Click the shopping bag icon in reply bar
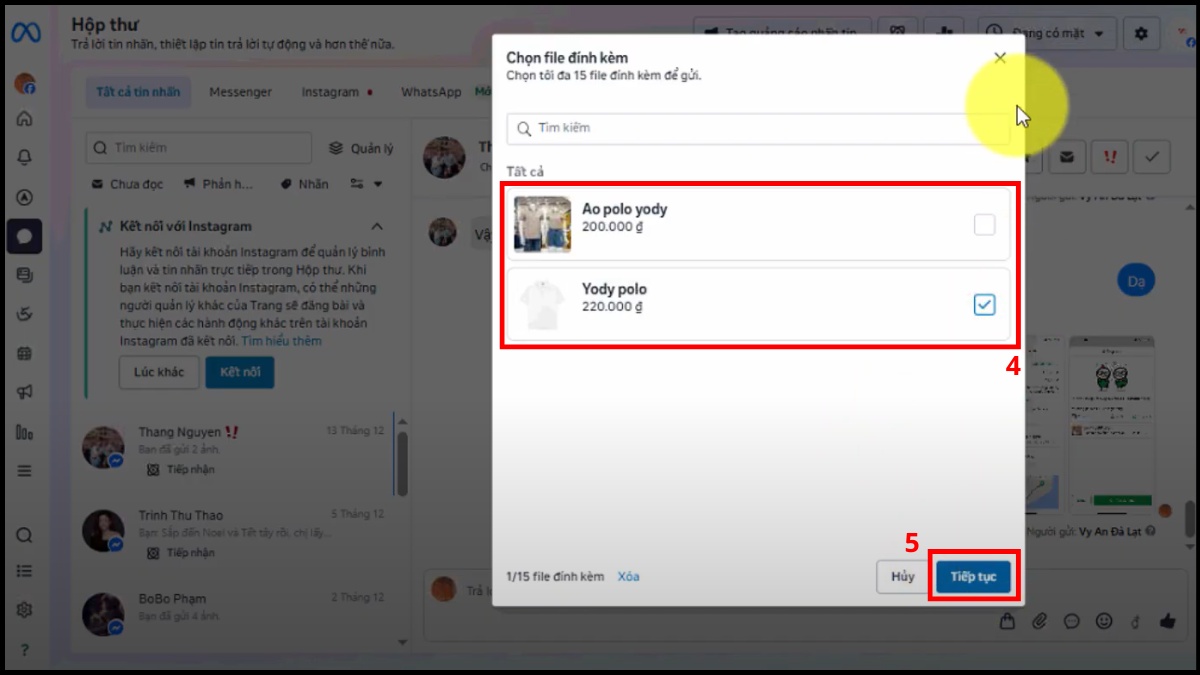 coord(1008,621)
